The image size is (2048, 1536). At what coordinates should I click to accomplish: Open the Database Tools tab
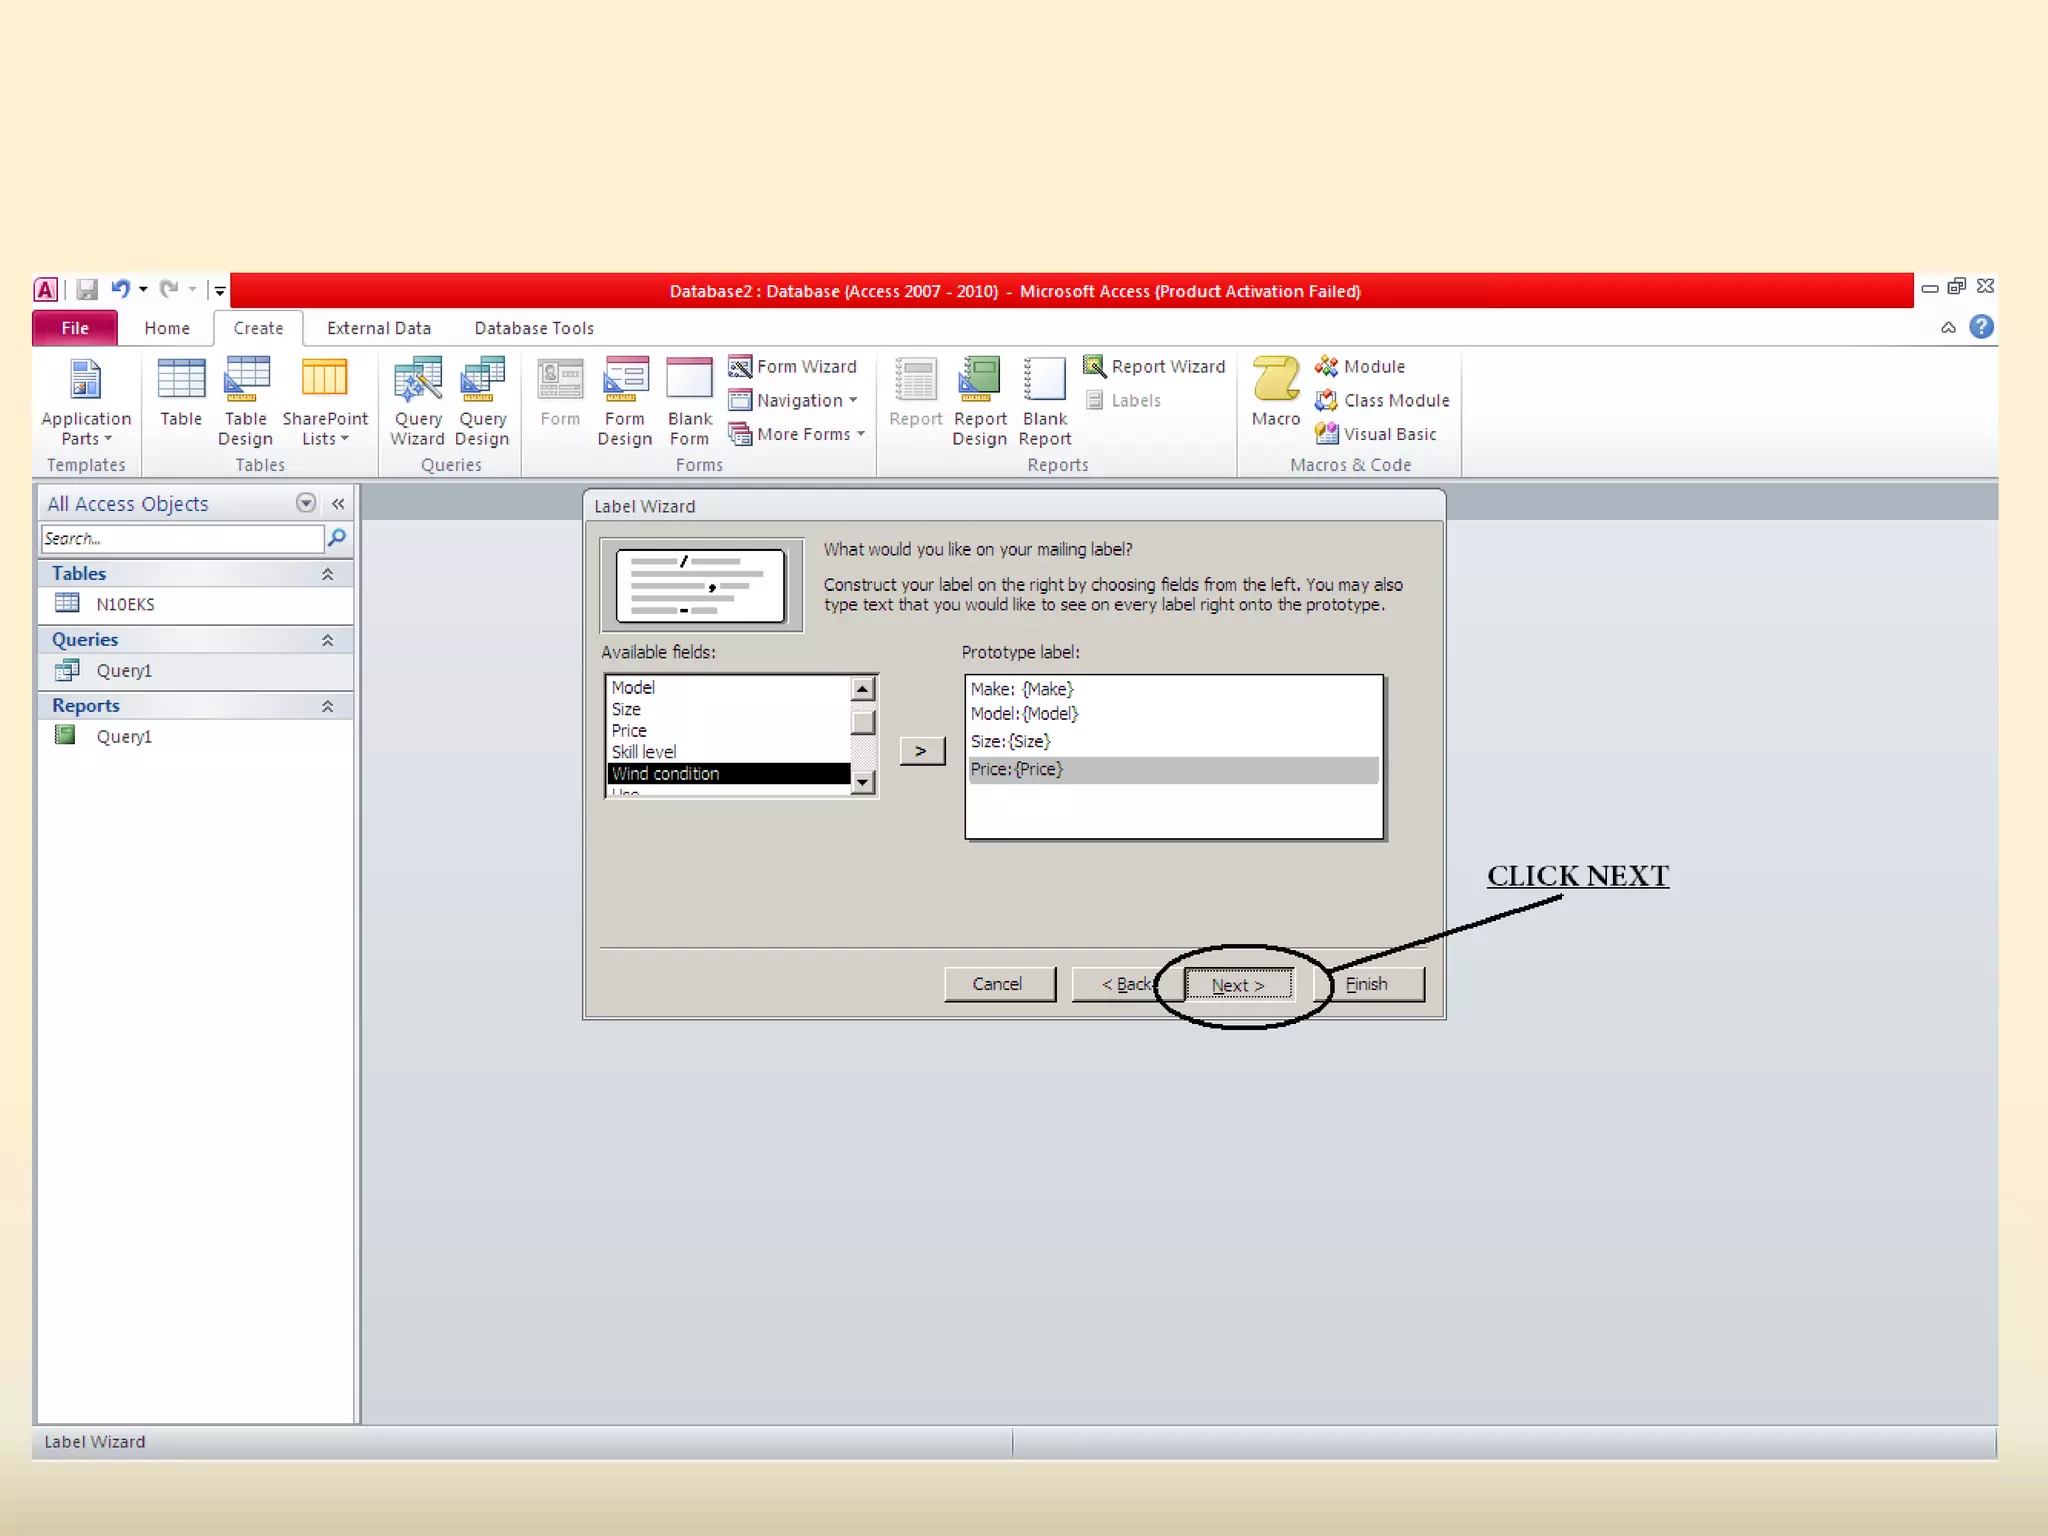(533, 328)
